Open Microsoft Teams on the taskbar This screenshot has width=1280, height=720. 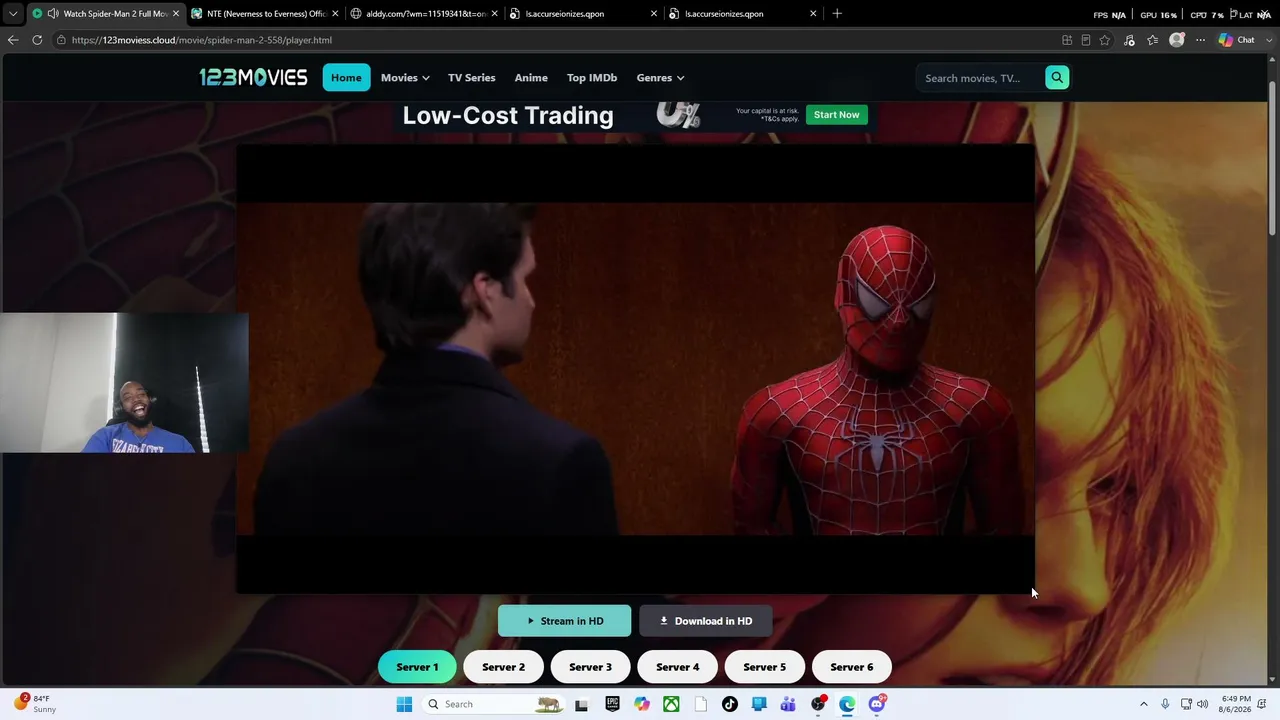[x=788, y=704]
